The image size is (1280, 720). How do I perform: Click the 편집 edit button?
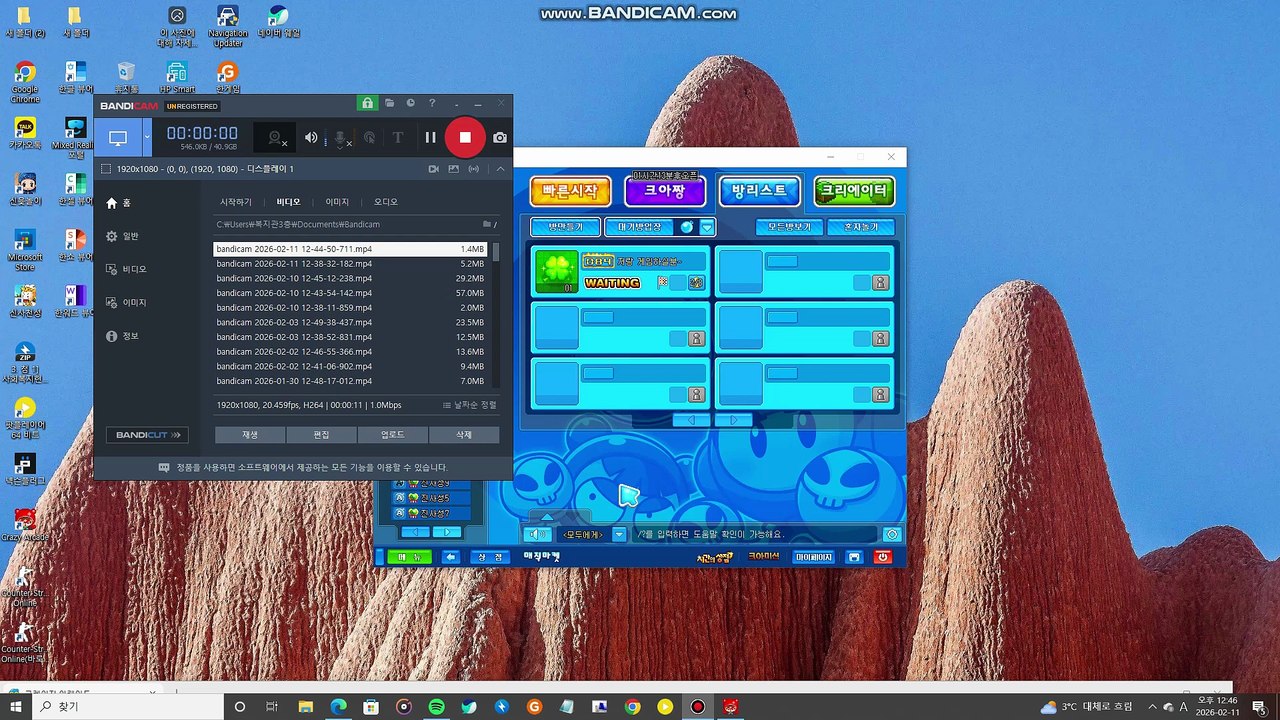pos(321,435)
